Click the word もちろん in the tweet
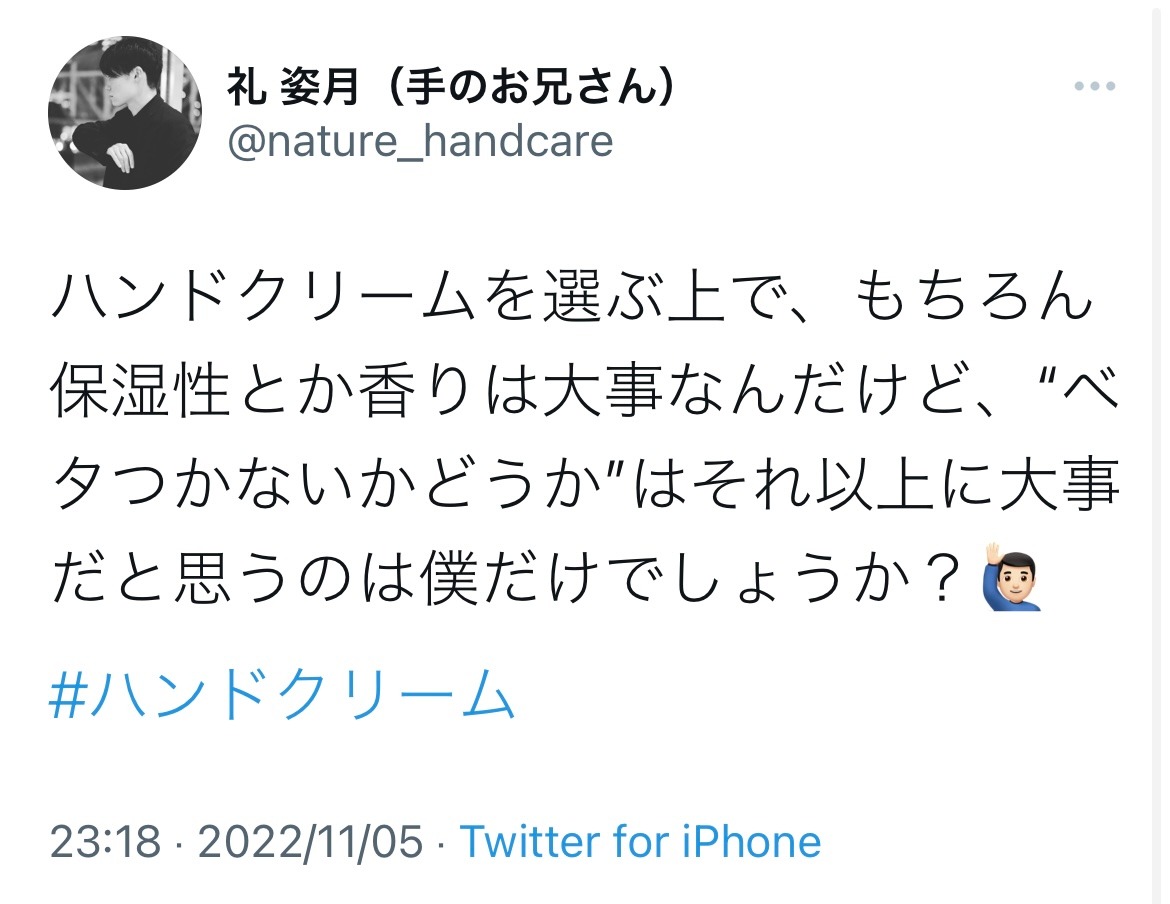The image size is (1170, 904). coord(973,296)
